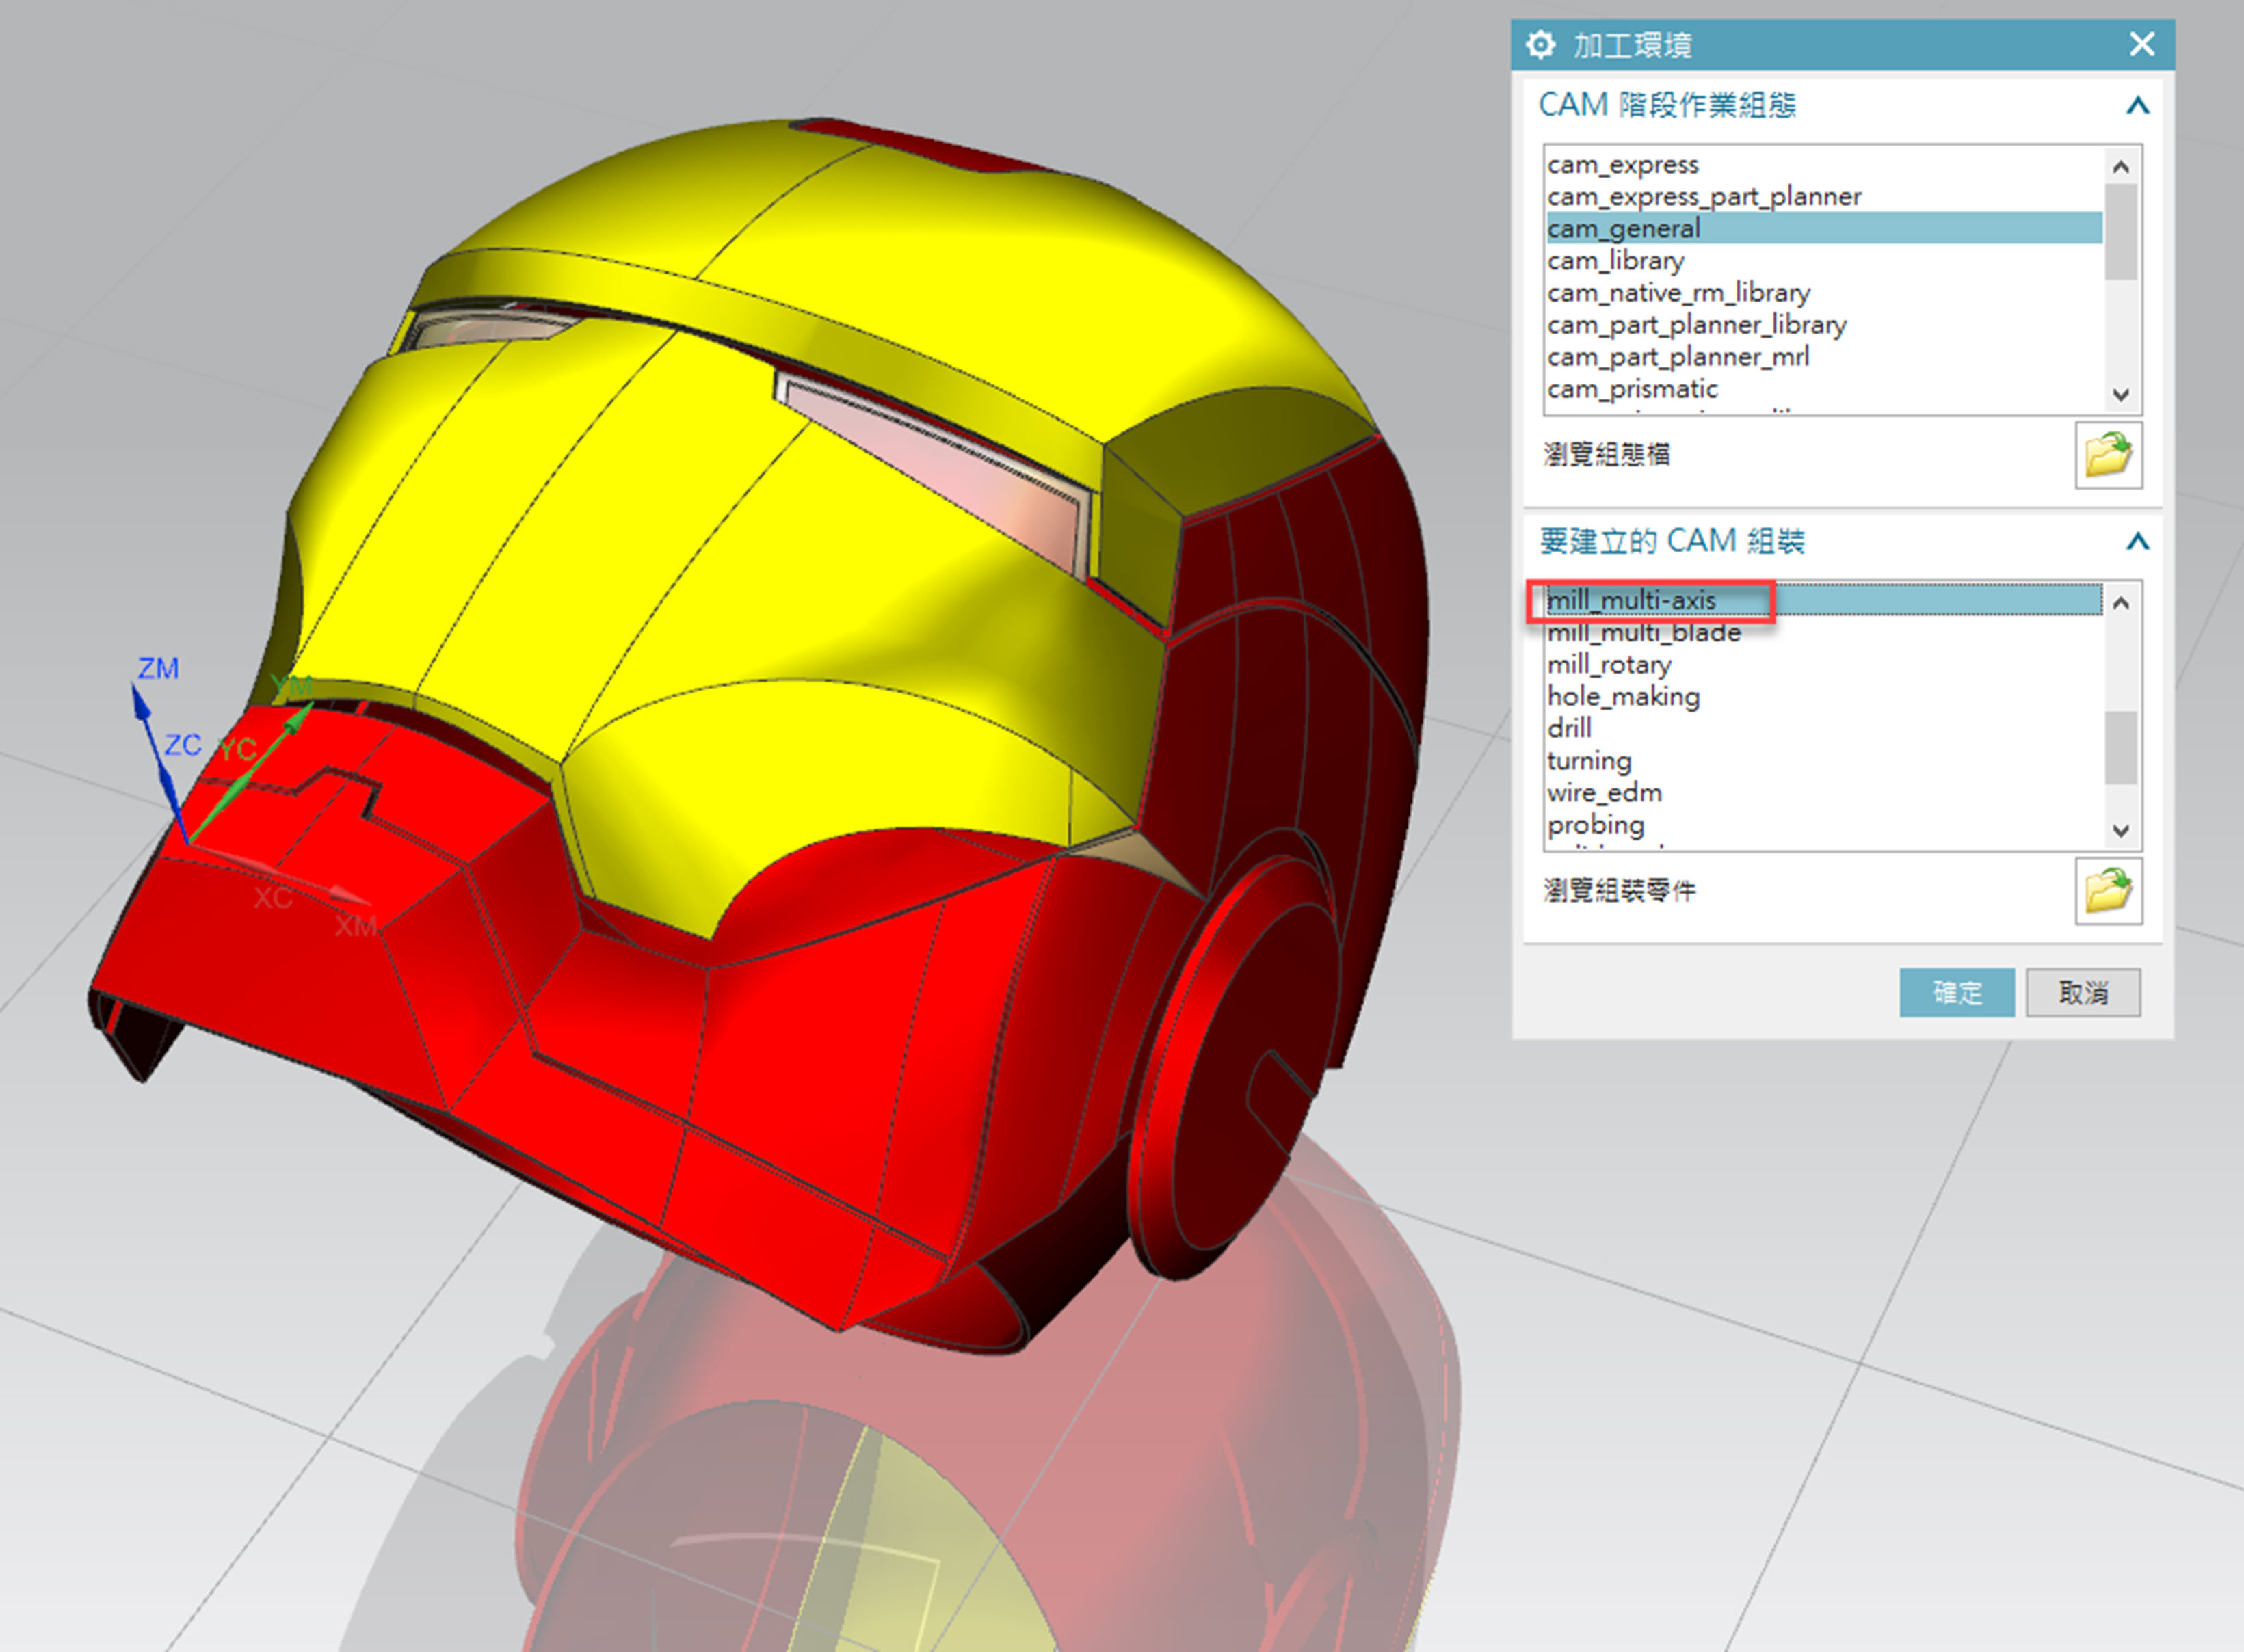The height and width of the screenshot is (1652, 2244).
Task: Select mill_multi-axis setup
Action: 1824,600
